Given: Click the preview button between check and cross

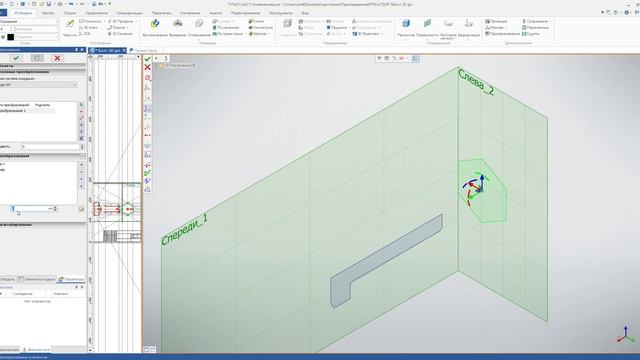Looking at the screenshot, I should tap(37, 58).
